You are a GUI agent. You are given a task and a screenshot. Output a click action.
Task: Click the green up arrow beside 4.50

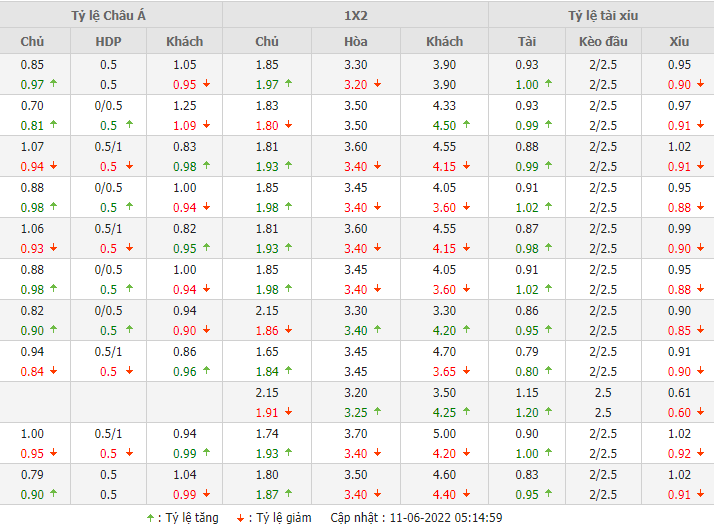467,126
